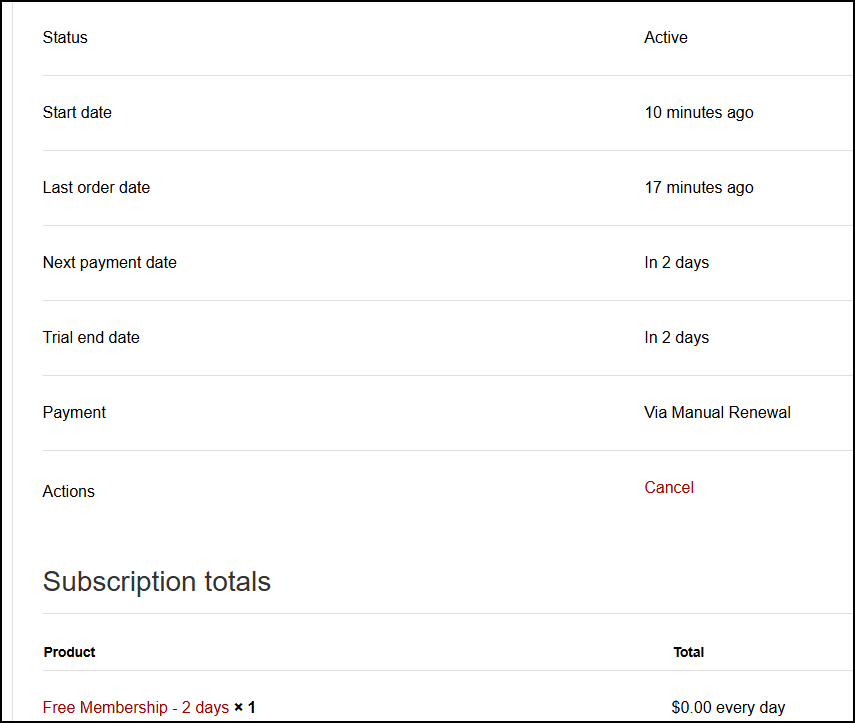
Task: Click the Next payment date label
Action: coord(109,263)
